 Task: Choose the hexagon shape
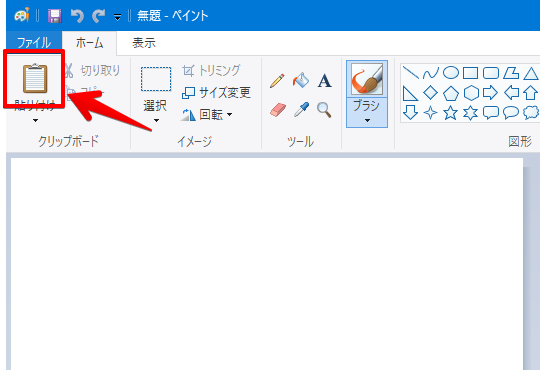click(x=470, y=93)
